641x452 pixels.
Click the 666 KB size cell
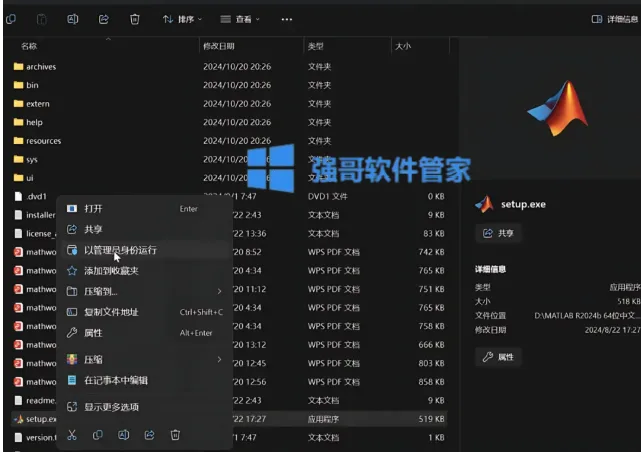tap(431, 345)
